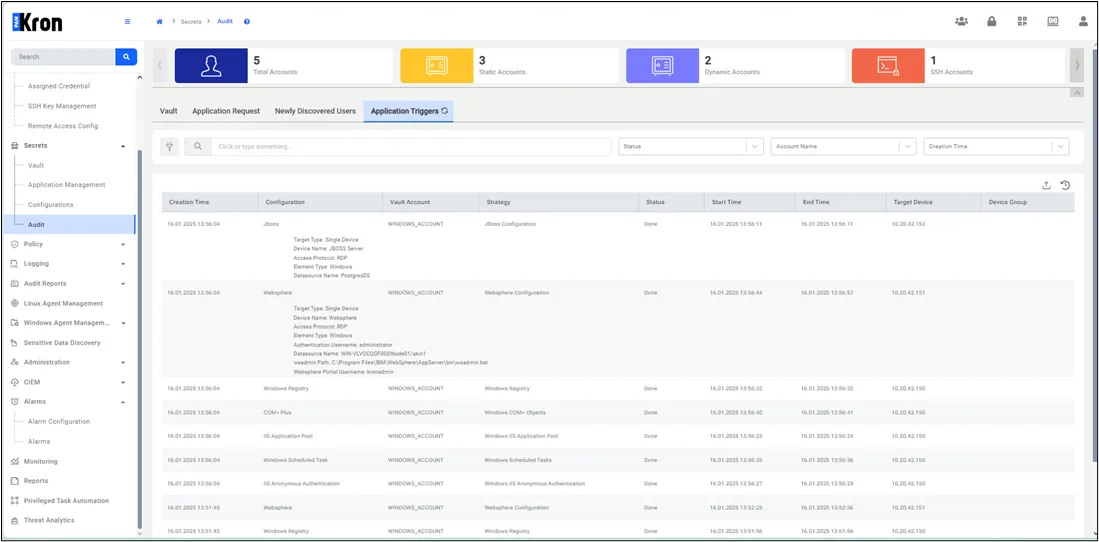Open the QR code icon
Viewport: 1099px width, 542px height.
(x=1023, y=21)
